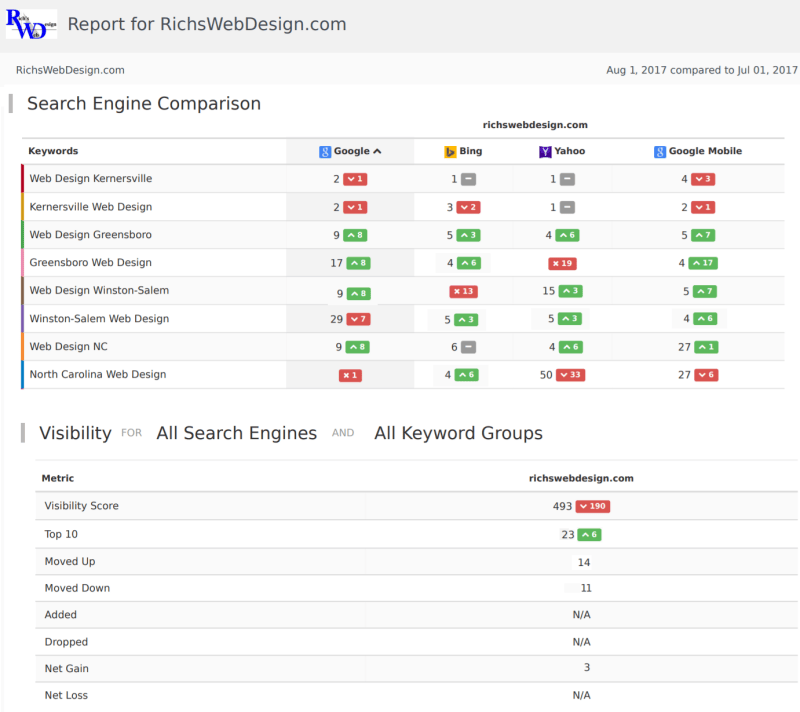Select the Web Design Greensboro keyword

[x=90, y=235]
